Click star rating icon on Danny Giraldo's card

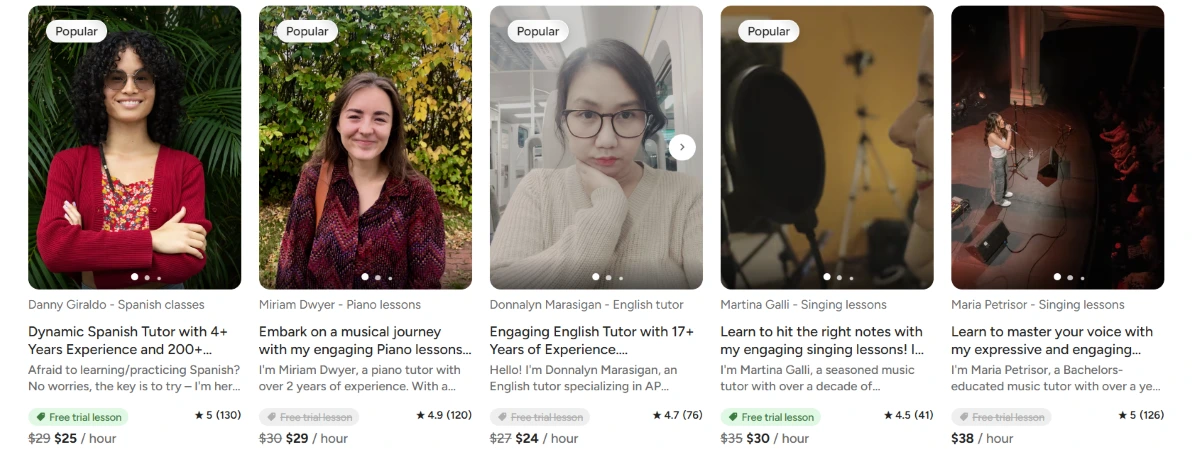[199, 415]
